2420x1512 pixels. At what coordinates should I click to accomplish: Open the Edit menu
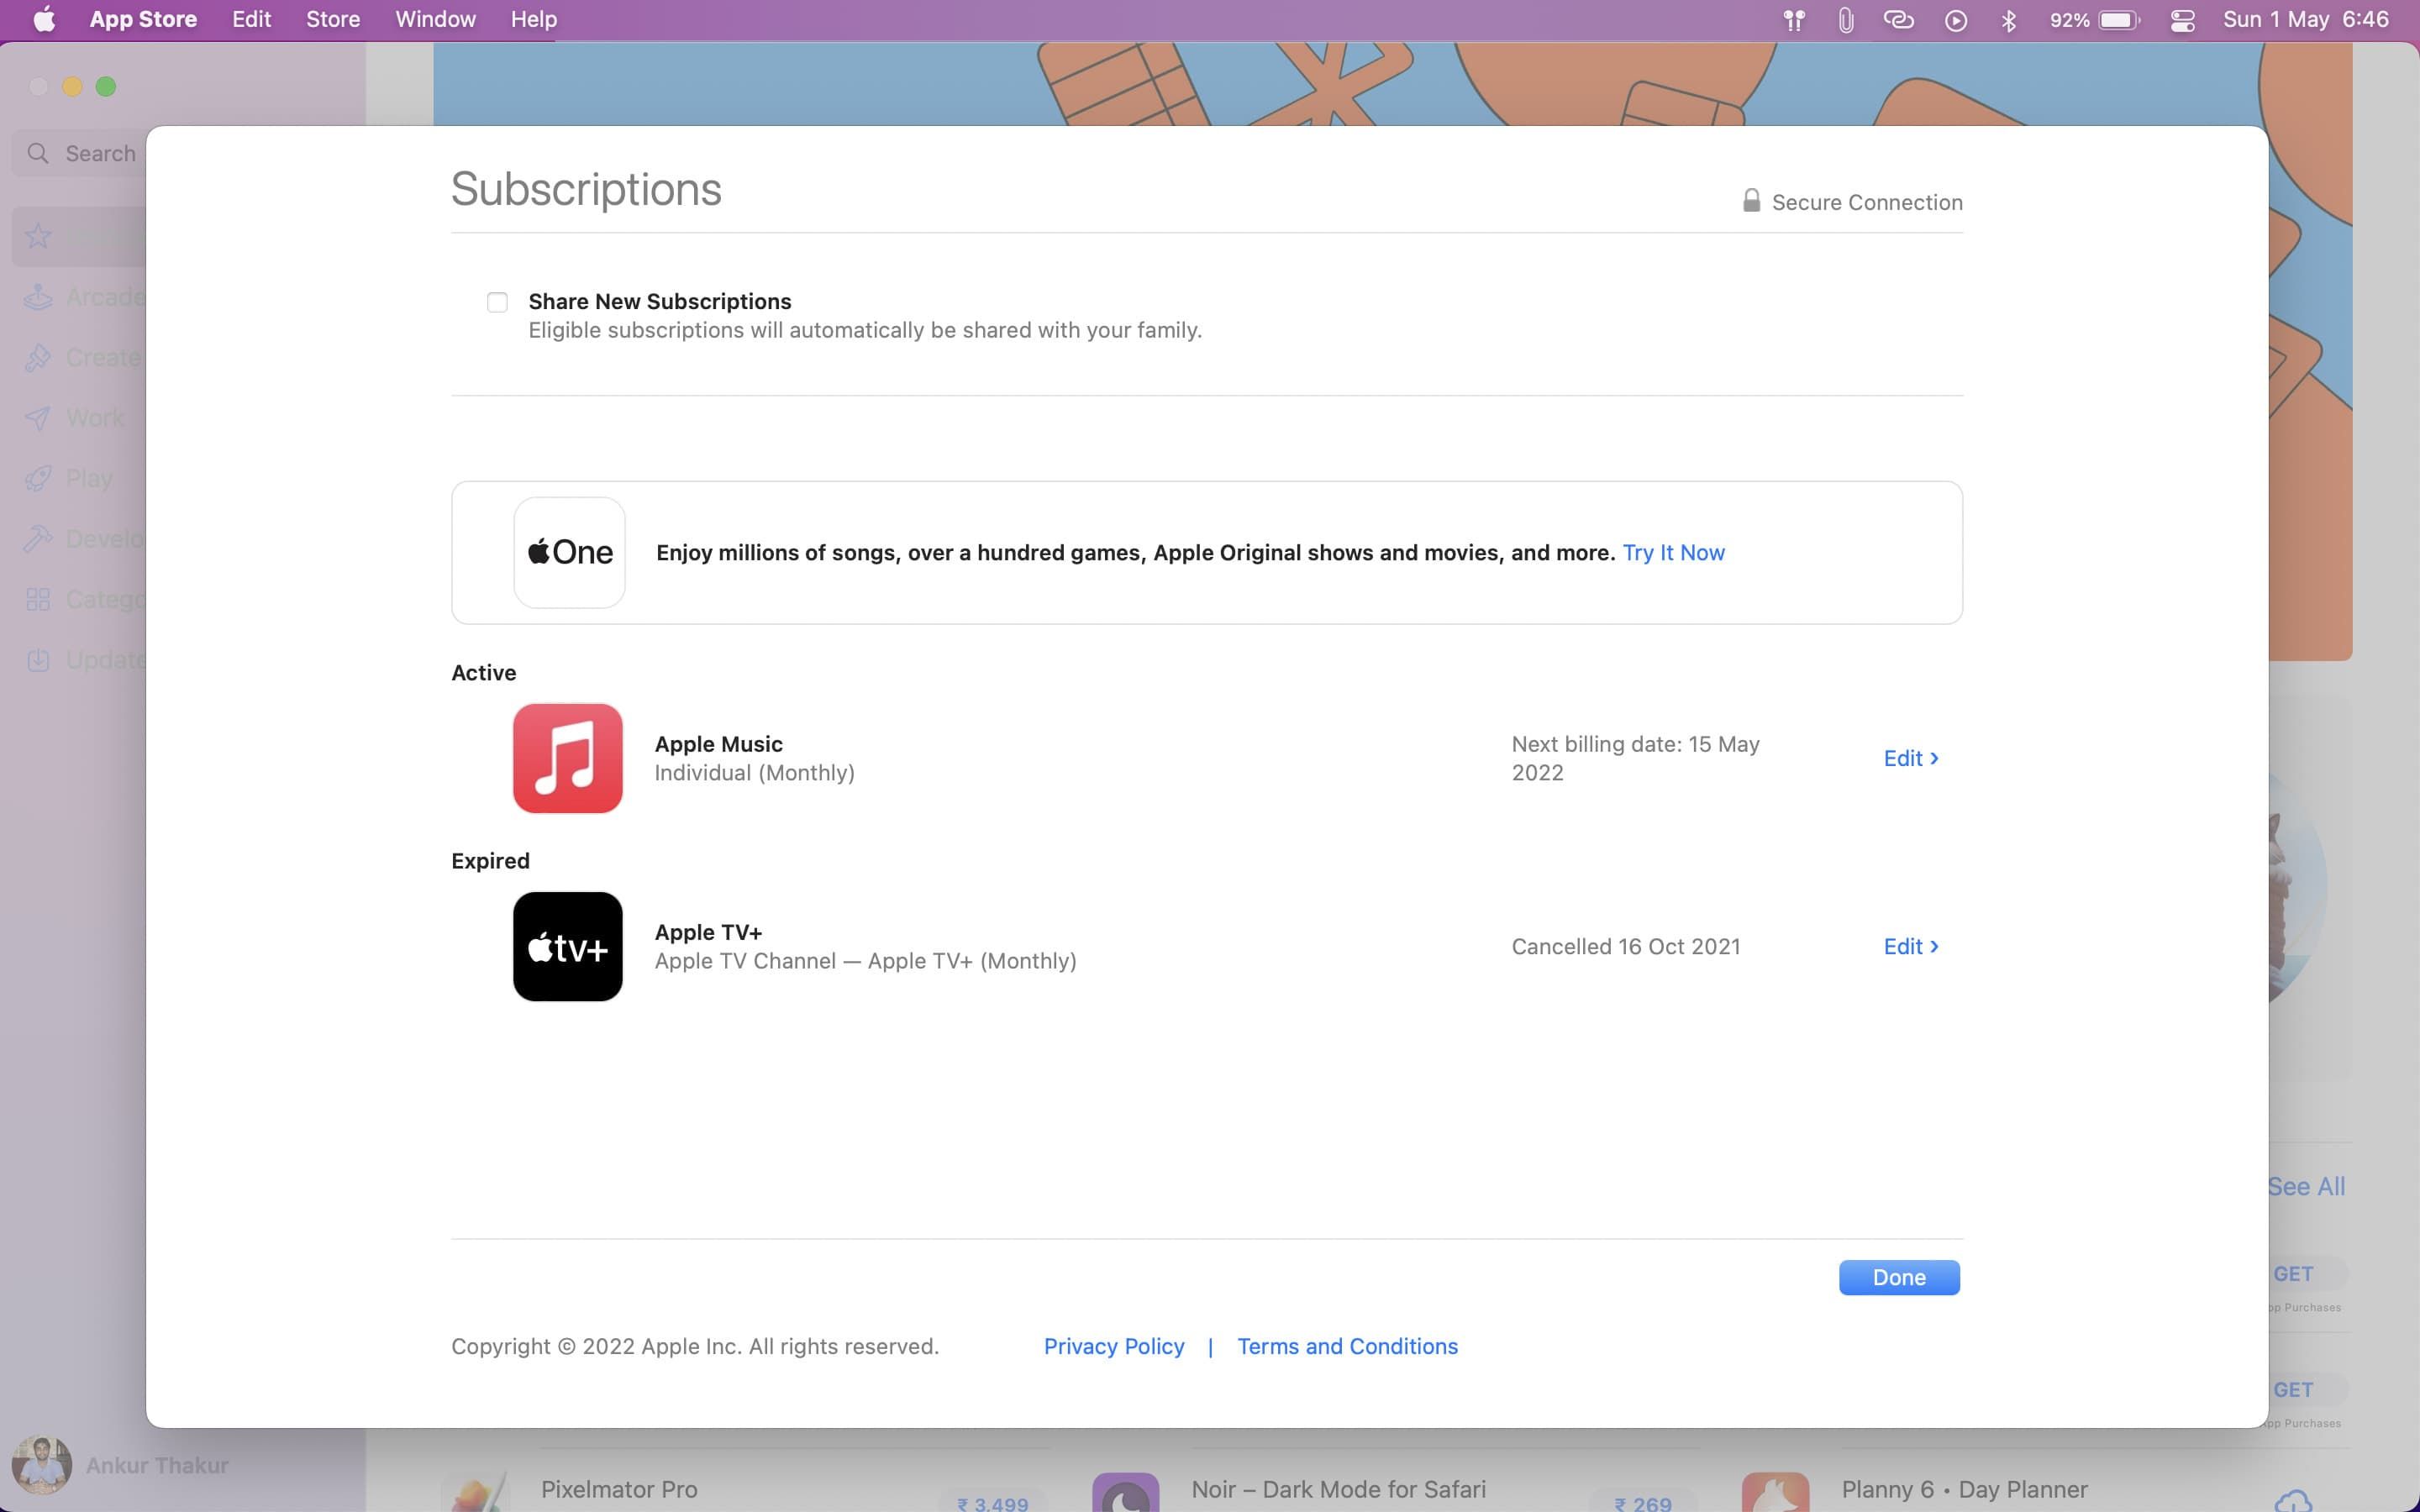pyautogui.click(x=251, y=19)
